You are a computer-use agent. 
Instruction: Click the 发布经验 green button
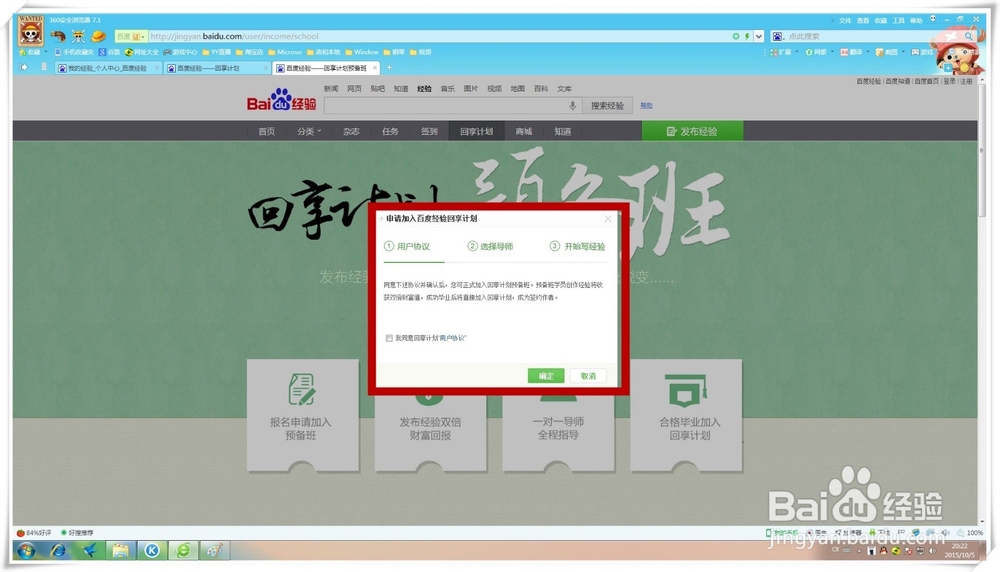(692, 131)
